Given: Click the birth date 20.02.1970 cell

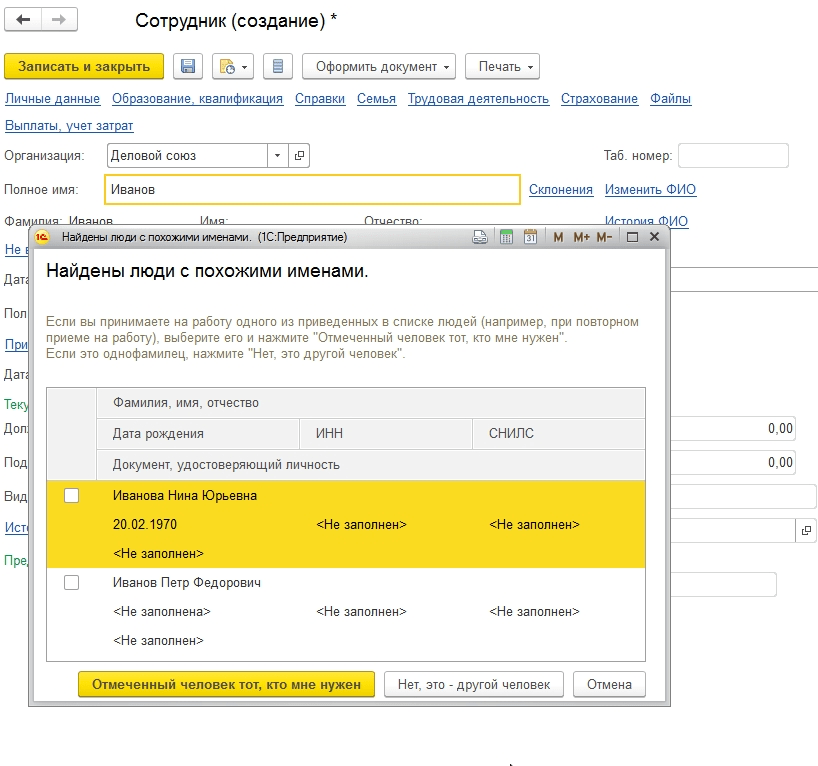Looking at the screenshot, I should pyautogui.click(x=145, y=524).
